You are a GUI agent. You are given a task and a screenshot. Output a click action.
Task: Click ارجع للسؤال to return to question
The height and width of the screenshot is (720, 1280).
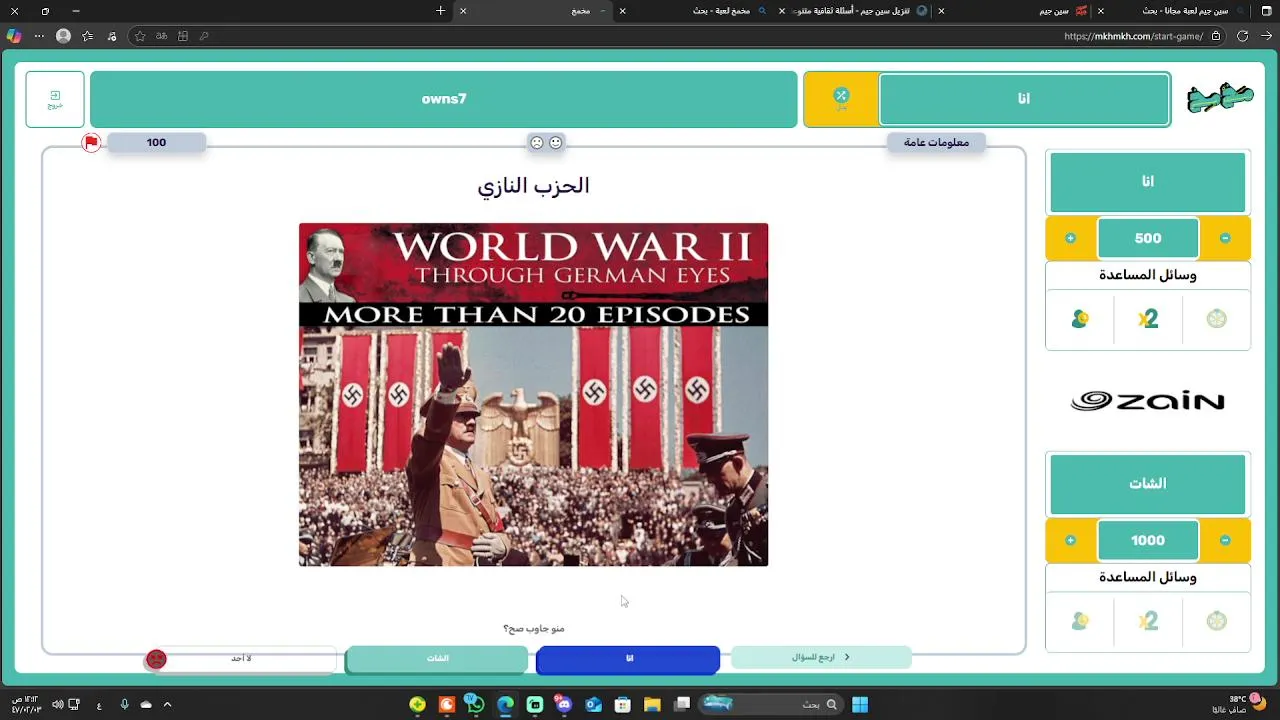point(821,657)
